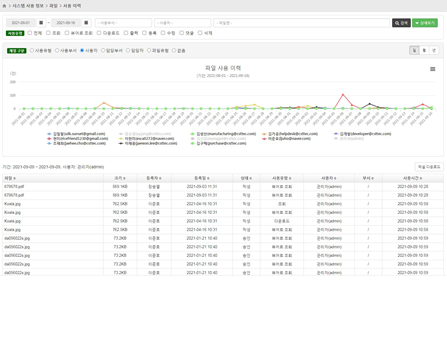Select 담당자 grouping radio button
The width and height of the screenshot is (447, 362).
(x=128, y=50)
